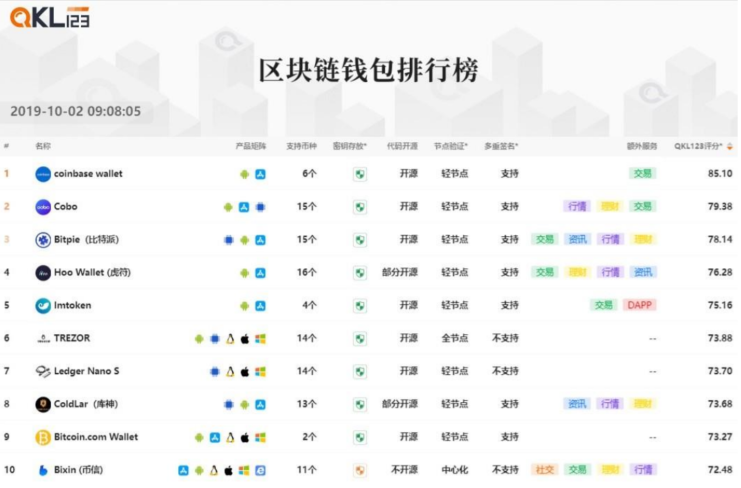Click the TREZOR logo icon
This screenshot has height=488, width=741.
click(x=43, y=339)
